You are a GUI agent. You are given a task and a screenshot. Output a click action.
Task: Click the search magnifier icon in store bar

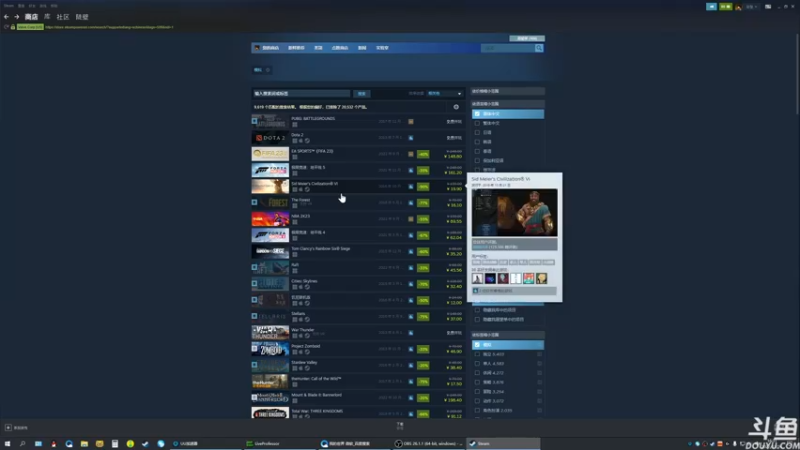click(539, 48)
